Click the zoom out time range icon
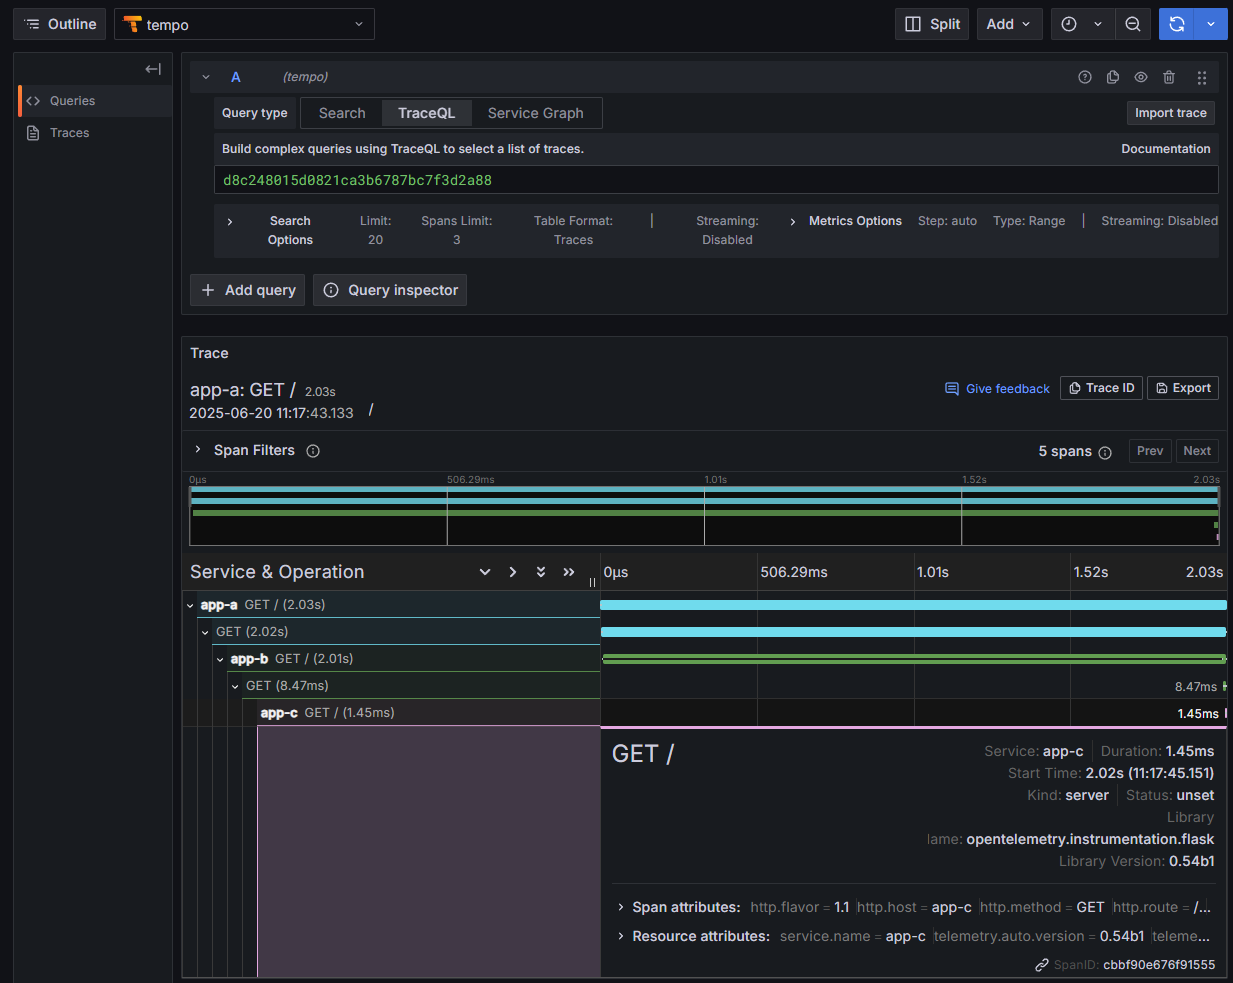The width and height of the screenshot is (1233, 983). coord(1133,24)
